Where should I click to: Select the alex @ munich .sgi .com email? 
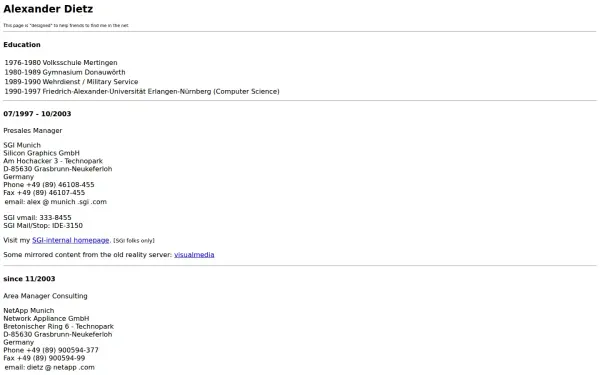pyautogui.click(x=67, y=202)
